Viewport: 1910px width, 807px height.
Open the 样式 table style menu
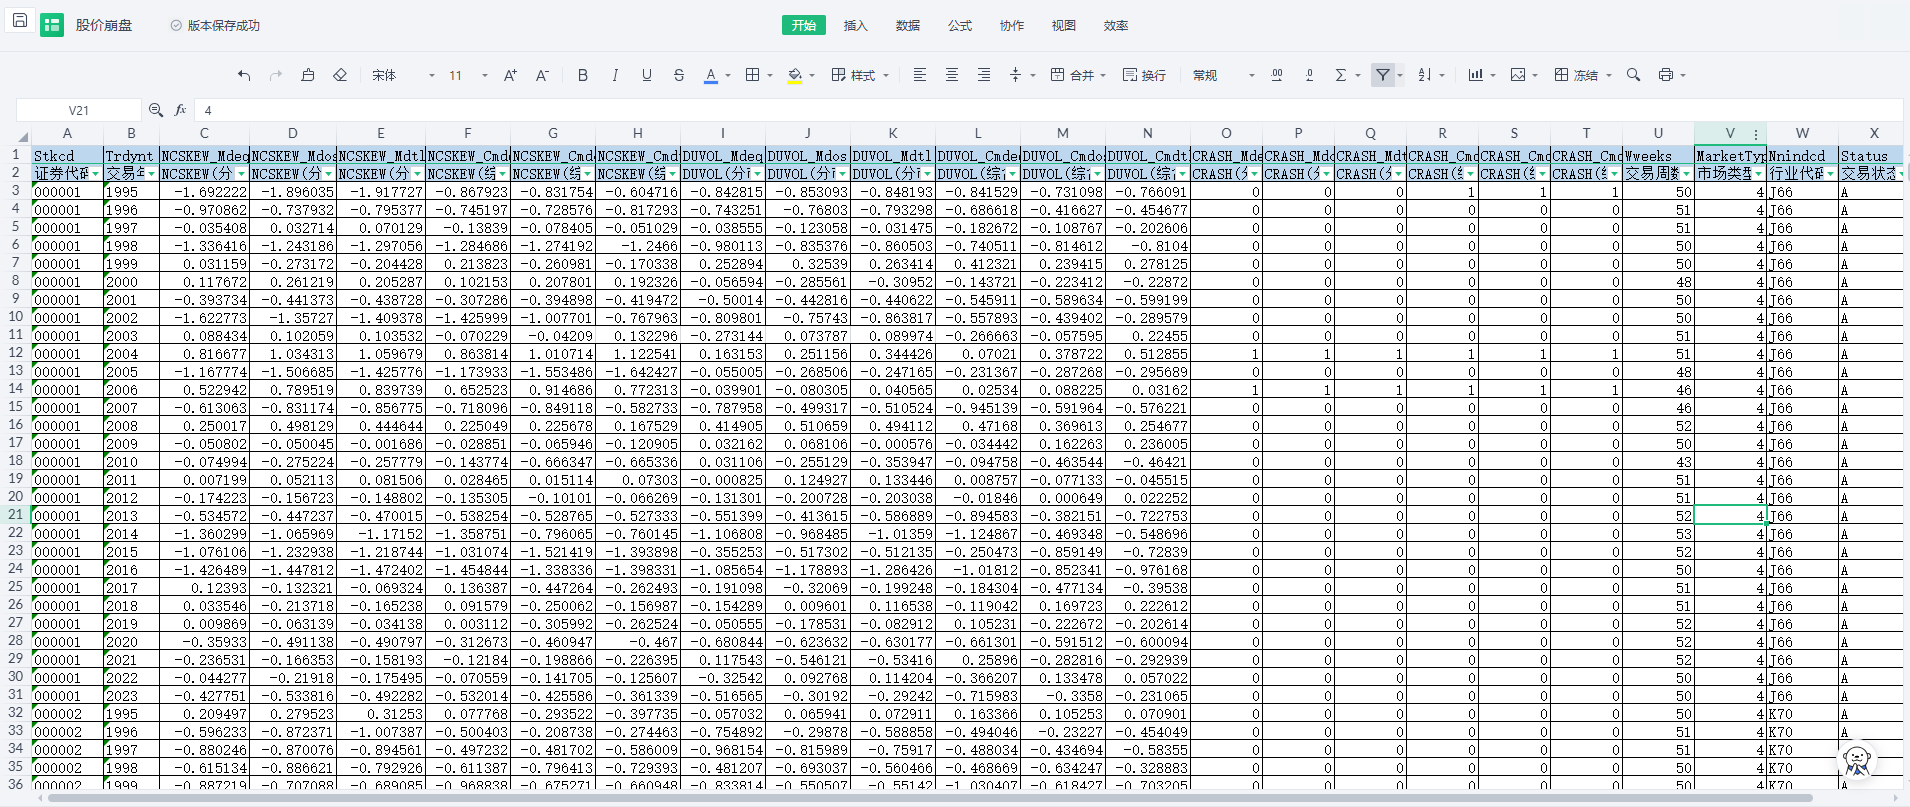[860, 75]
